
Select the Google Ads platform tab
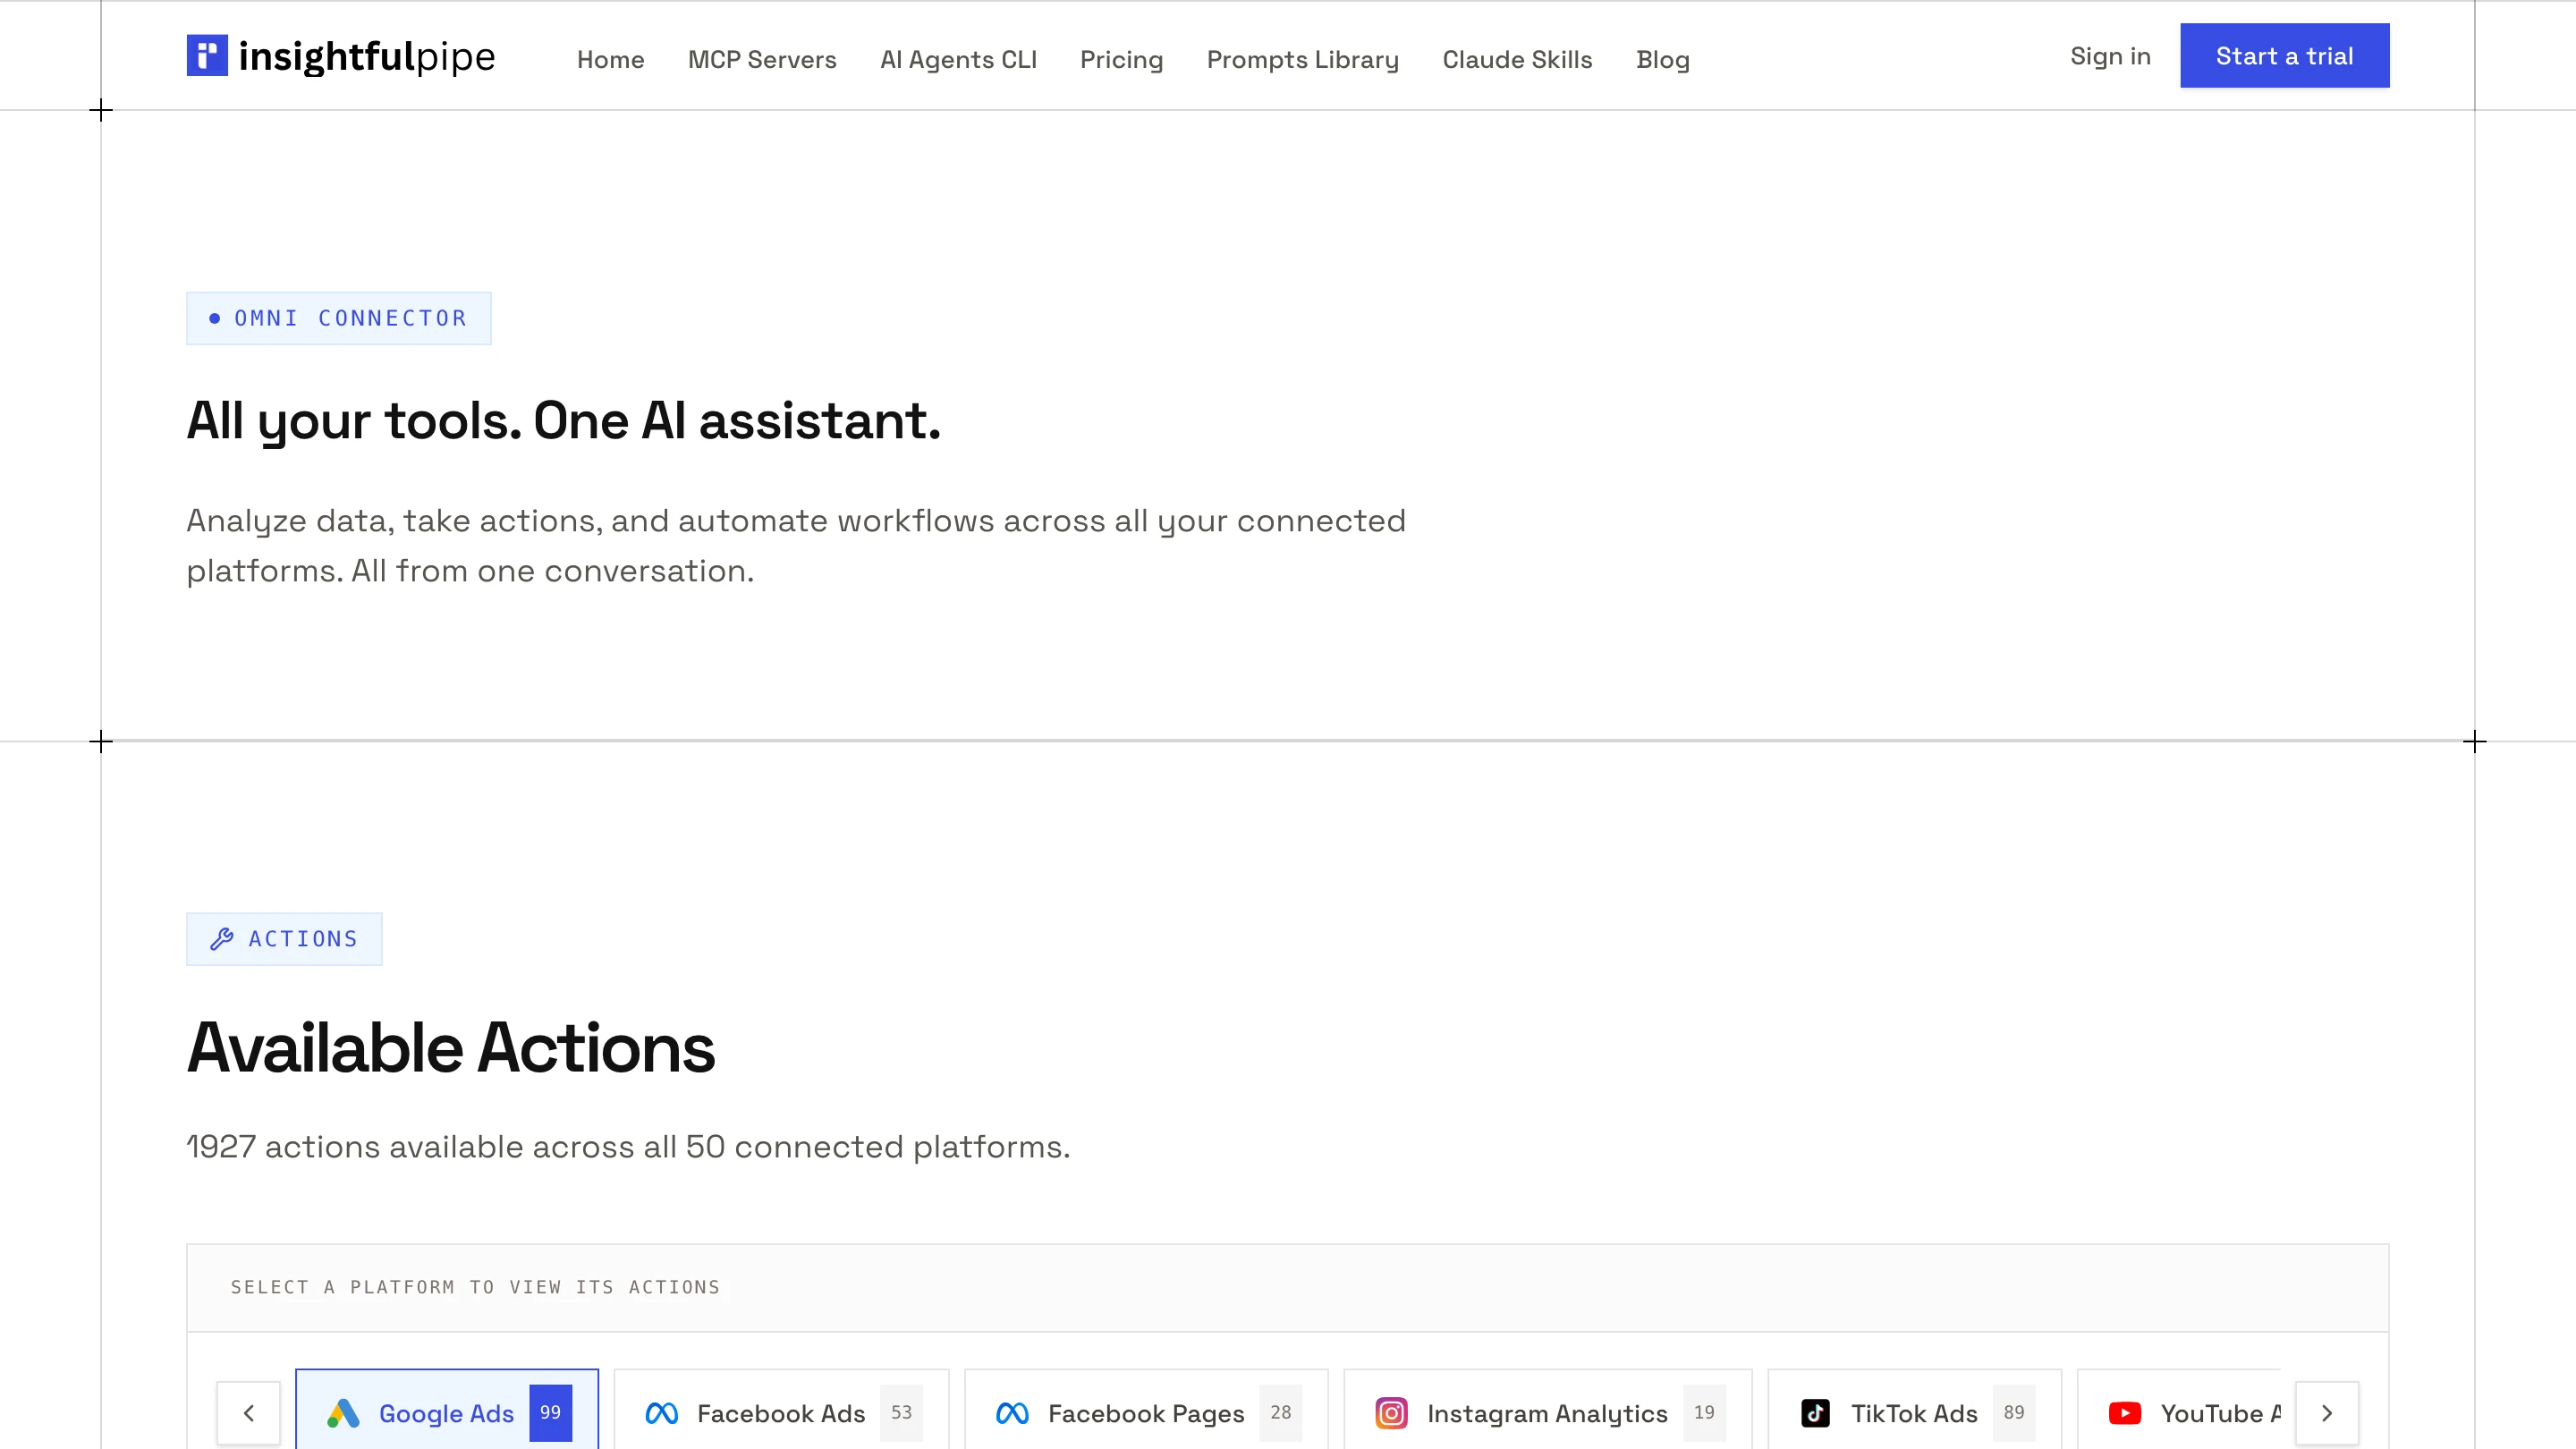pyautogui.click(x=447, y=1410)
